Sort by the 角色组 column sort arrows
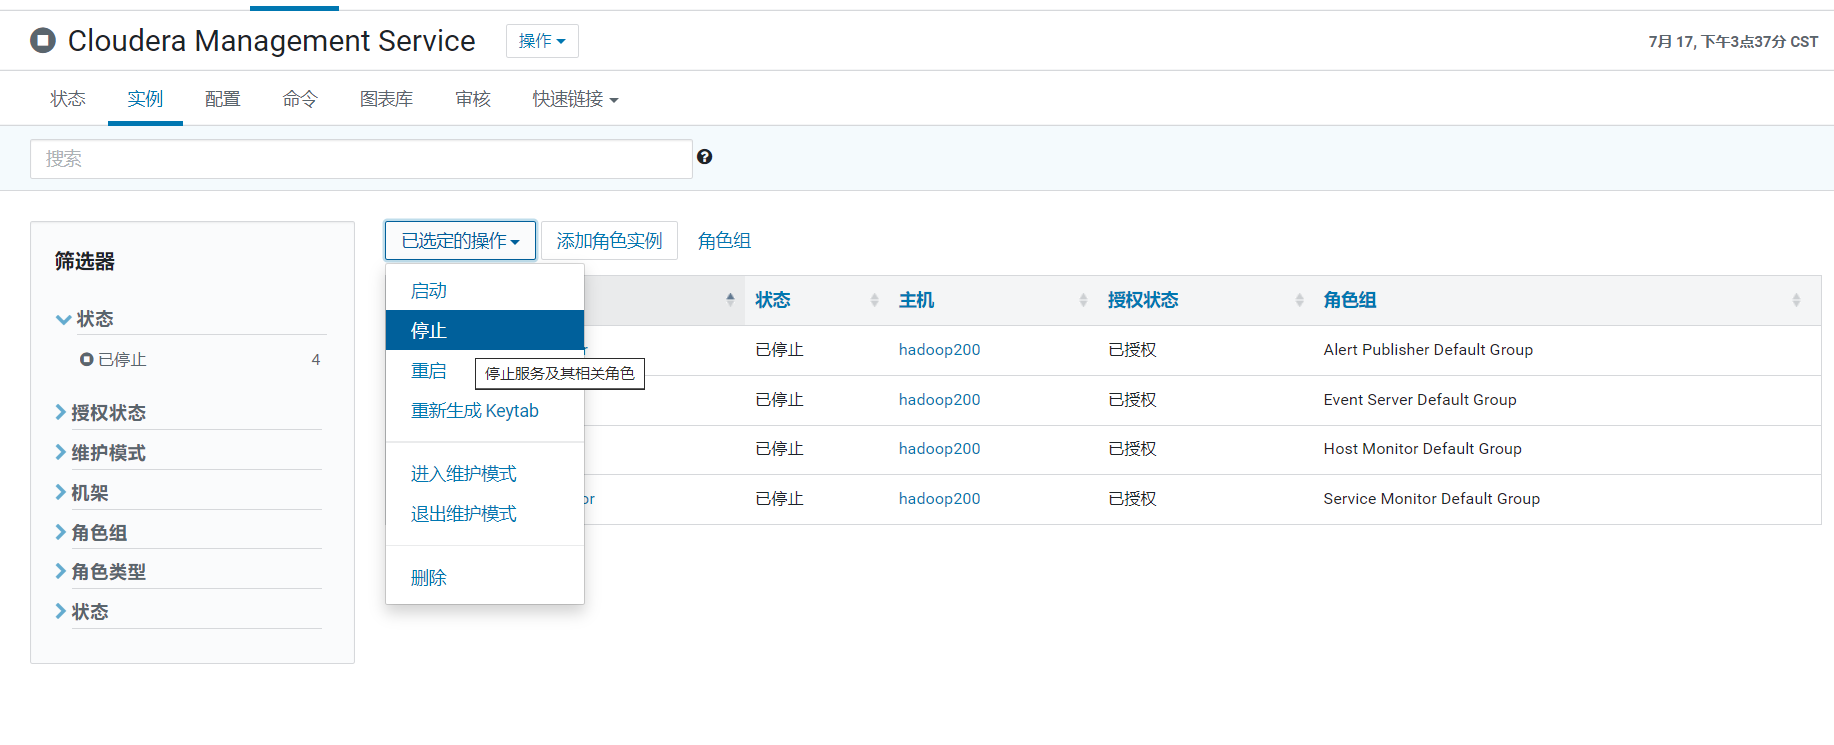This screenshot has width=1834, height=745. [1796, 300]
